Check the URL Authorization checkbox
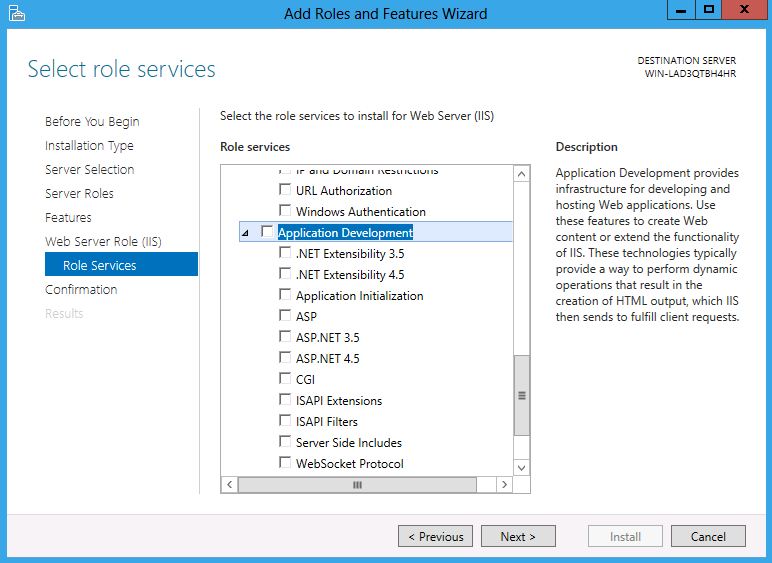The height and width of the screenshot is (563, 772). tap(285, 189)
